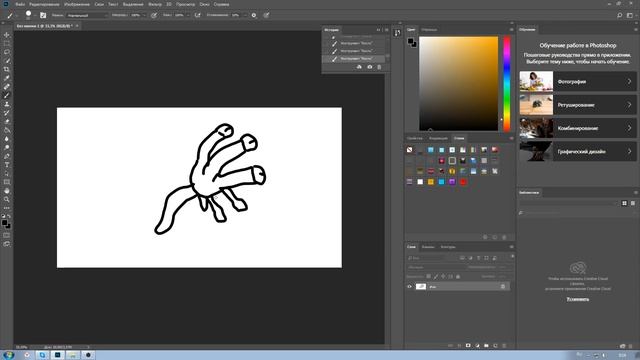This screenshot has height=360, width=640.
Task: Add new adjustment layer icon
Action: [477, 346]
